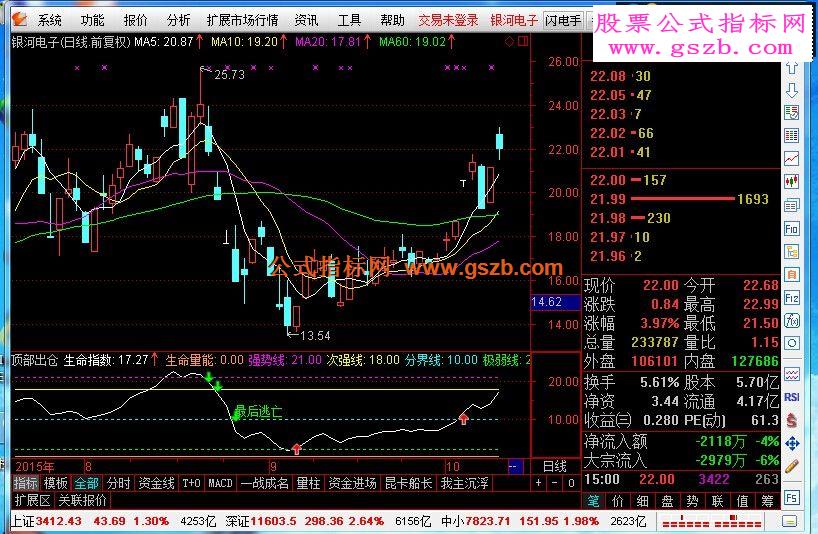The width and height of the screenshot is (818, 534).
Task: Open the red line trend chart icon
Action: point(792,159)
